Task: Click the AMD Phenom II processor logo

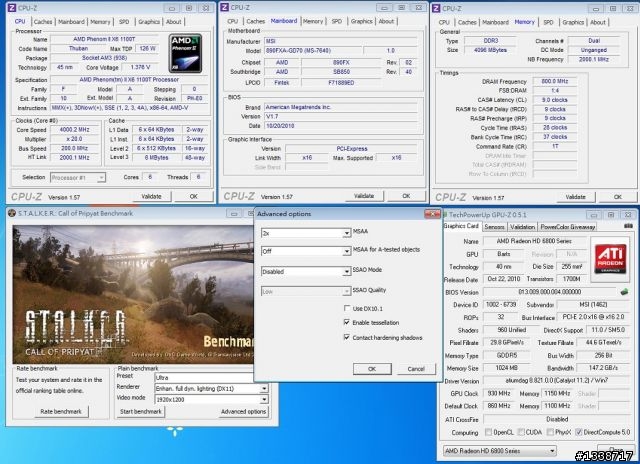Action: pyautogui.click(x=185, y=53)
